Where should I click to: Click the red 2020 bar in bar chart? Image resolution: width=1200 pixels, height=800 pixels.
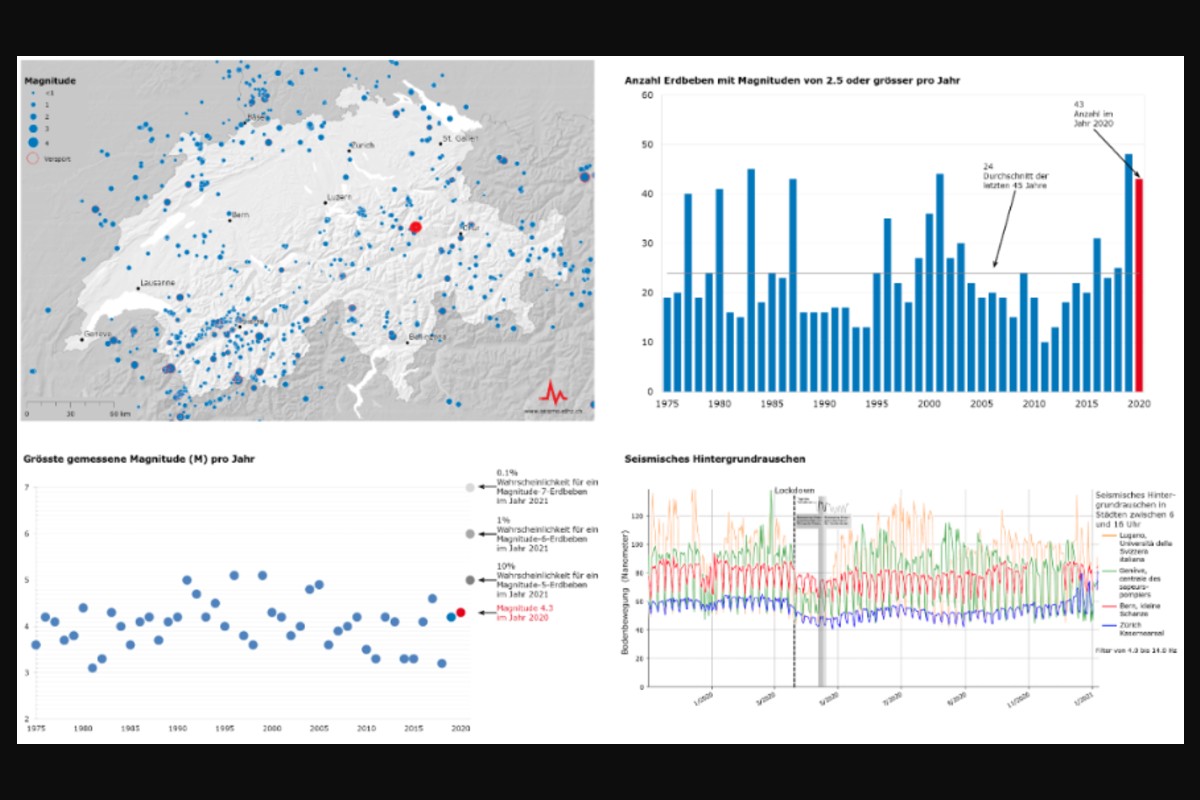[x=1137, y=285]
